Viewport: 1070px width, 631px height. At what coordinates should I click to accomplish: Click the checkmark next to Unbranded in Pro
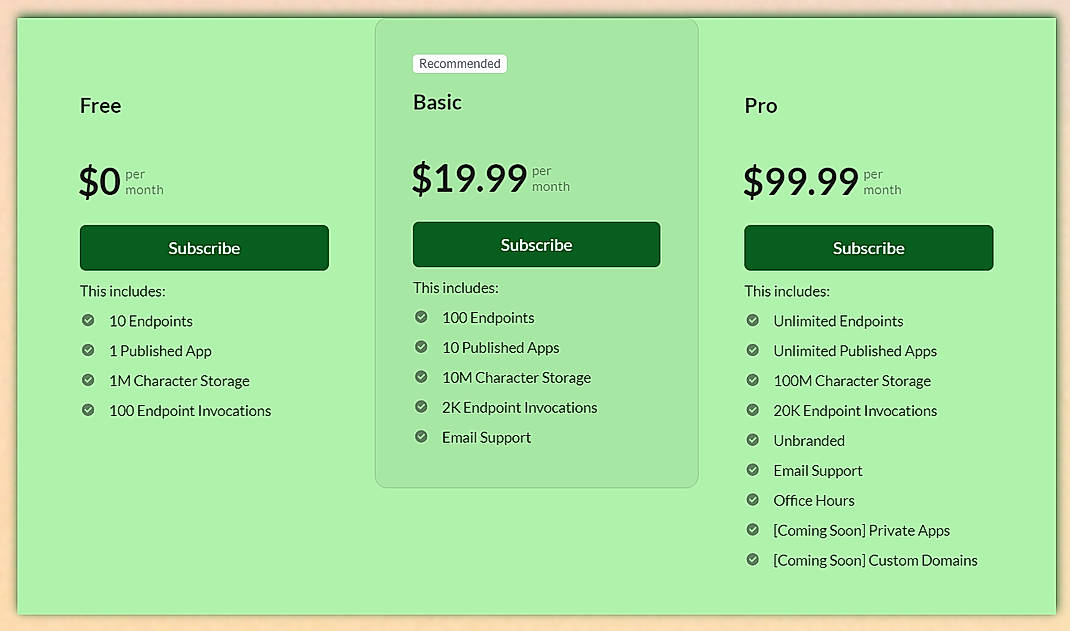(x=752, y=441)
